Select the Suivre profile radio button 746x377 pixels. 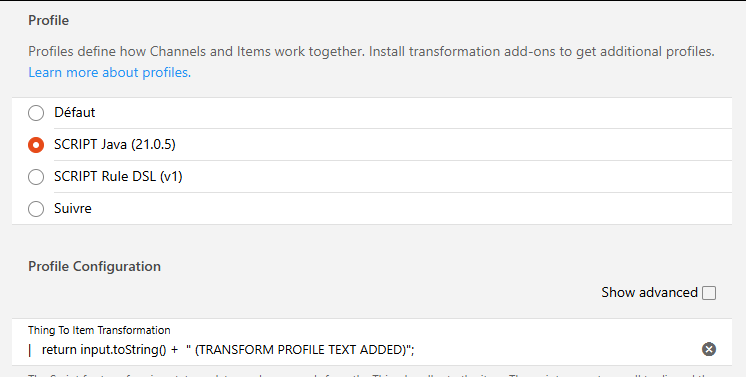36,208
